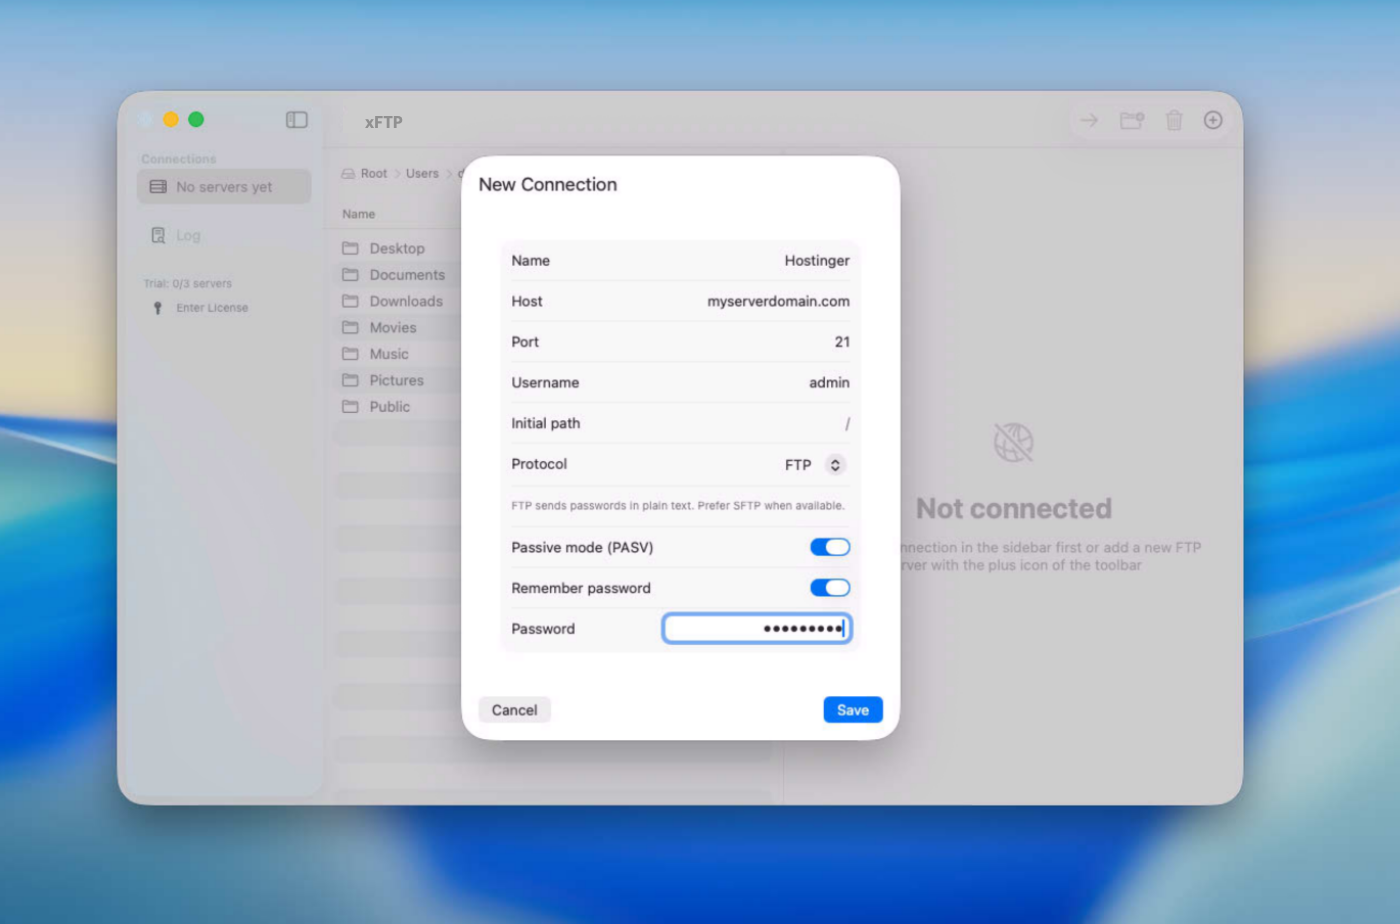Select the Users breadcrumb segment

pyautogui.click(x=422, y=174)
